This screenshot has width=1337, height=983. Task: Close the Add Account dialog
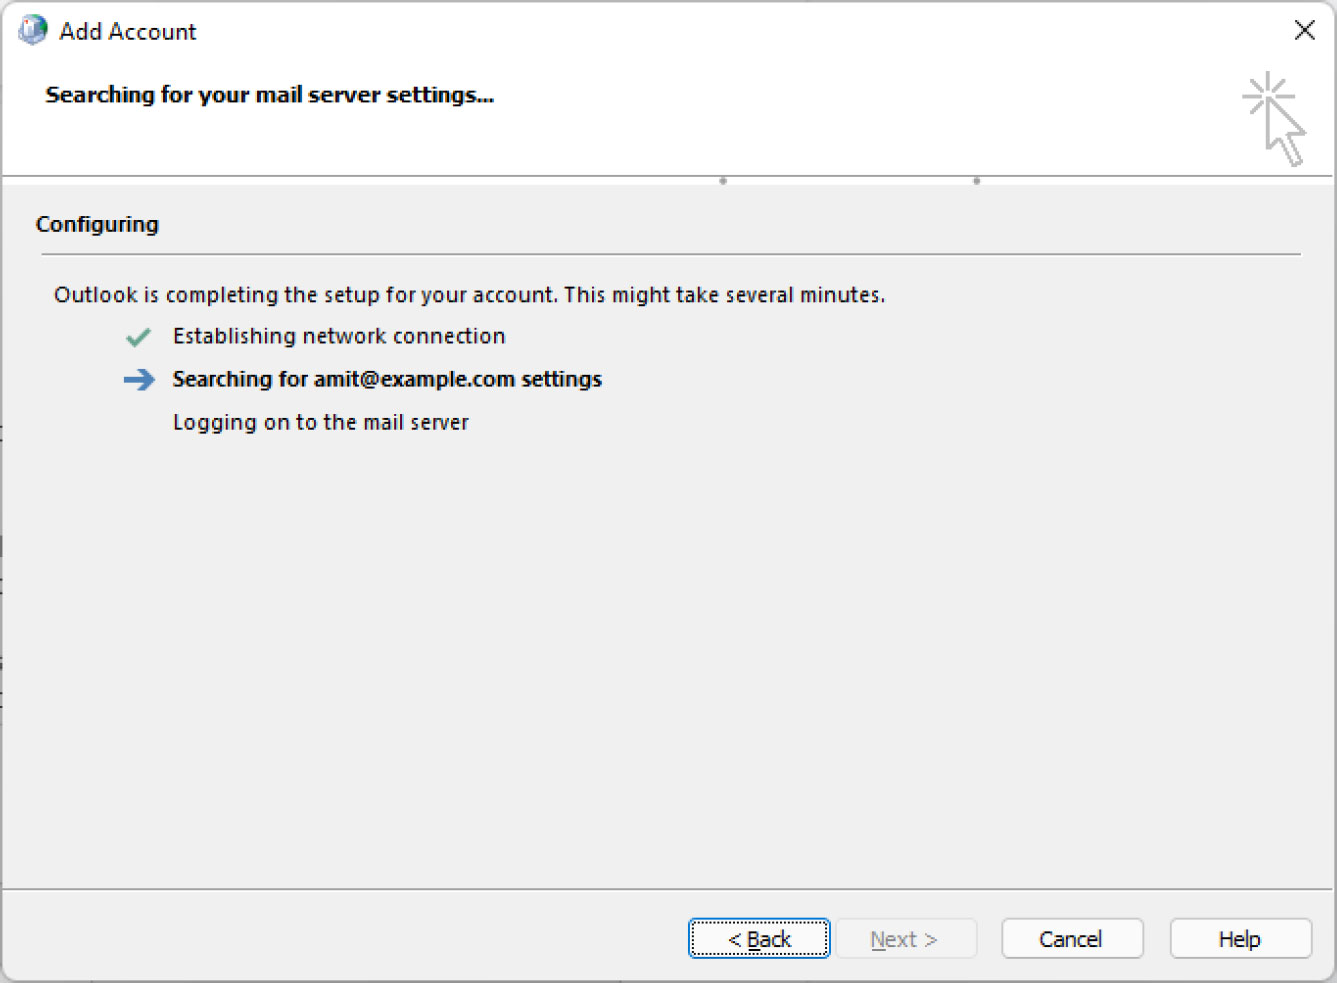point(1304,30)
